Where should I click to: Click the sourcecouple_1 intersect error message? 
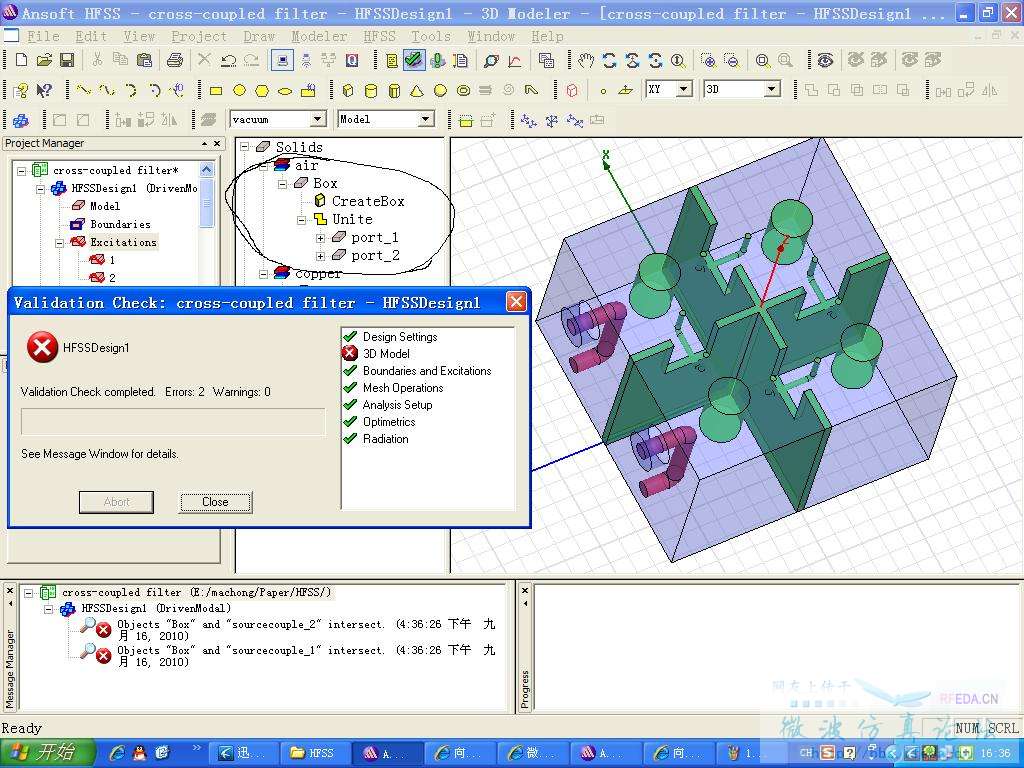(x=306, y=656)
